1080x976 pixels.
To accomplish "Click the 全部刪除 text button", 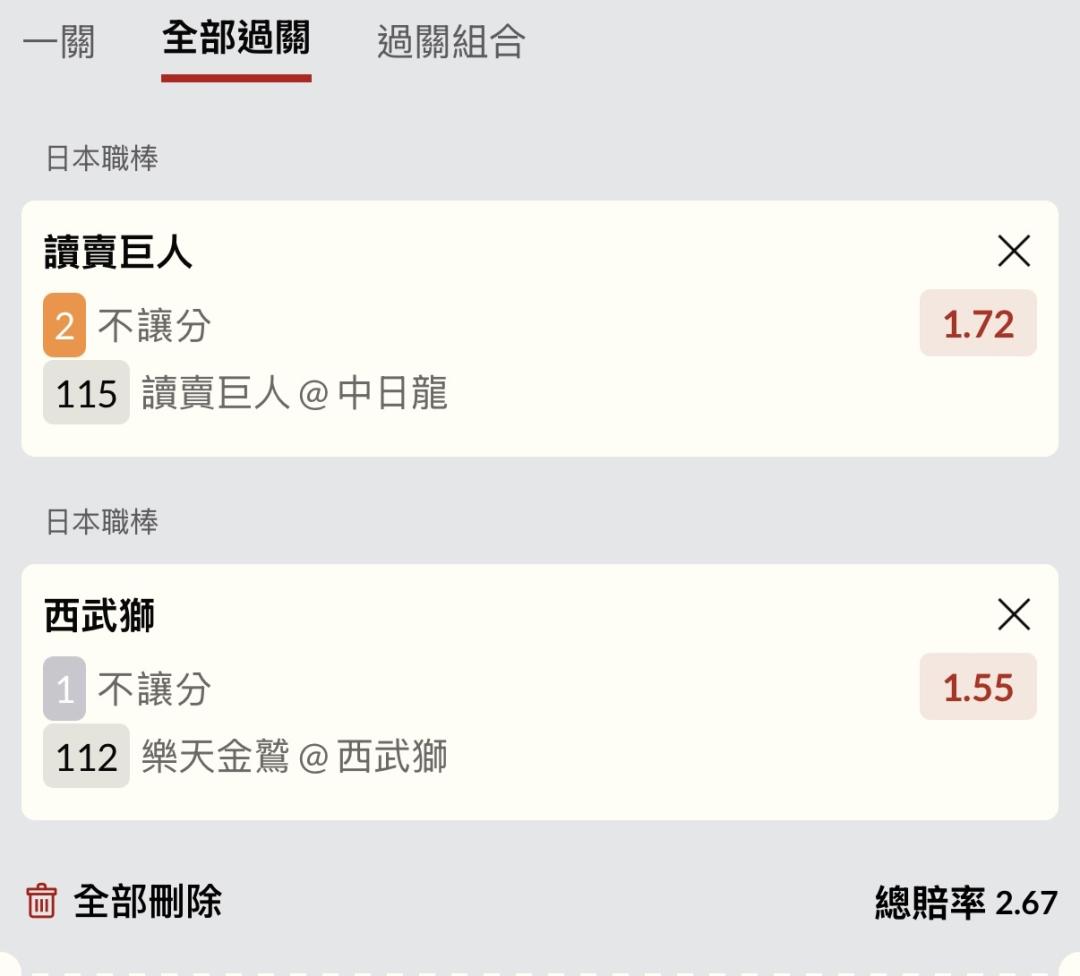I will click(x=147, y=901).
